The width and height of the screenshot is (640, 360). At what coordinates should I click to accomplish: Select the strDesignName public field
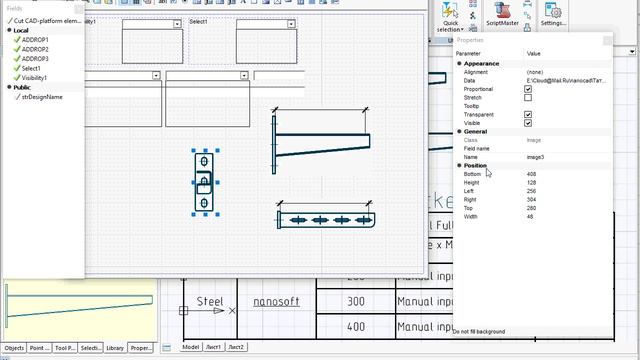click(x=42, y=97)
